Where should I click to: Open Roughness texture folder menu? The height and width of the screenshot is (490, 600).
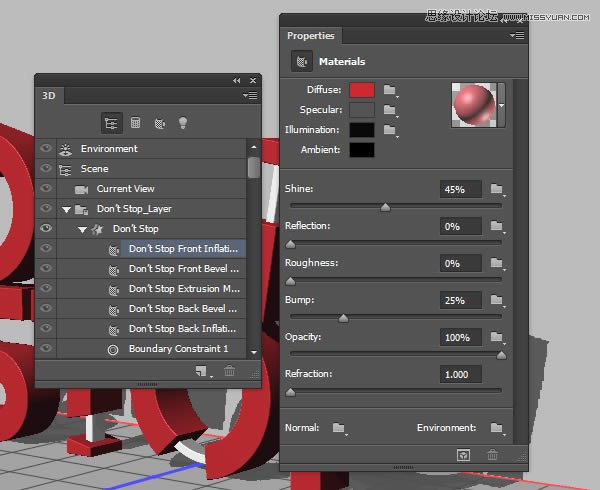click(x=497, y=263)
